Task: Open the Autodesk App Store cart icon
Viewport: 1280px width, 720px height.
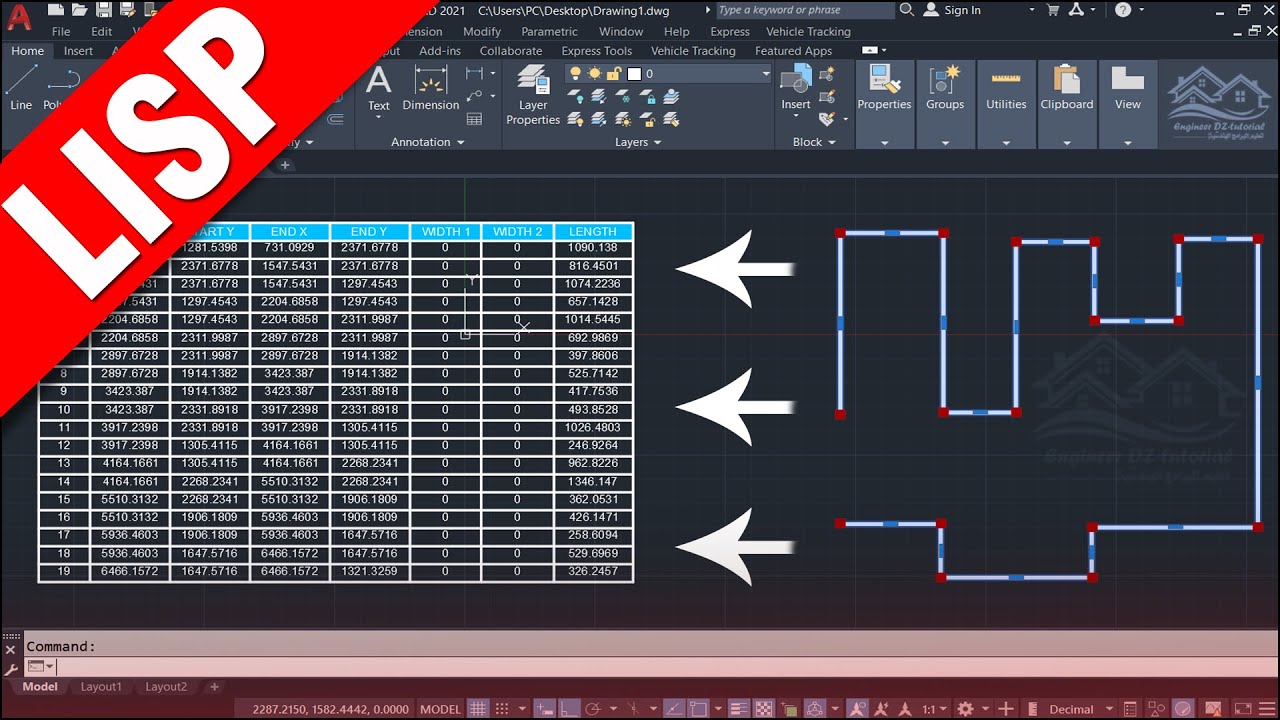Action: (x=1053, y=10)
